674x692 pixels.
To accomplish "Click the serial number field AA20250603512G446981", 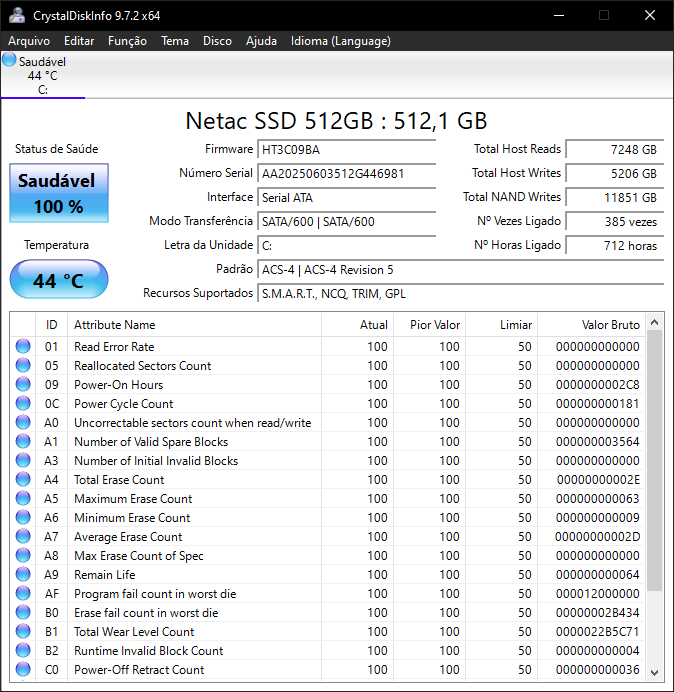I will pos(347,173).
